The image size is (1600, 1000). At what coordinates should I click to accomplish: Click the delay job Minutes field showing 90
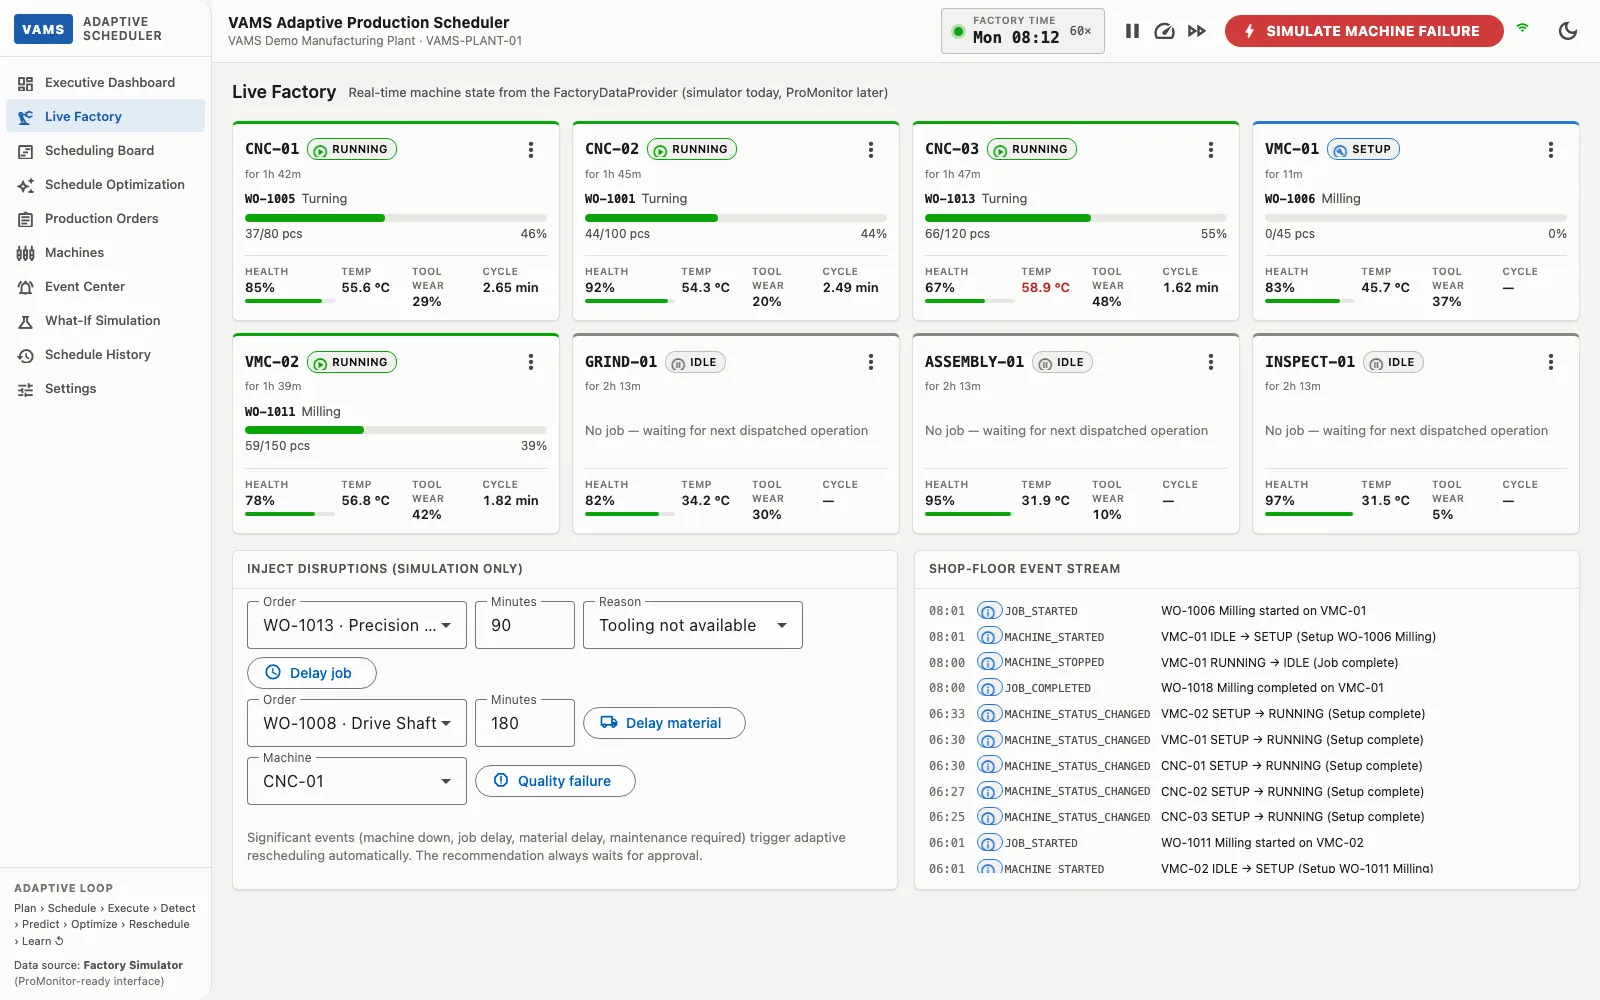[x=525, y=625]
